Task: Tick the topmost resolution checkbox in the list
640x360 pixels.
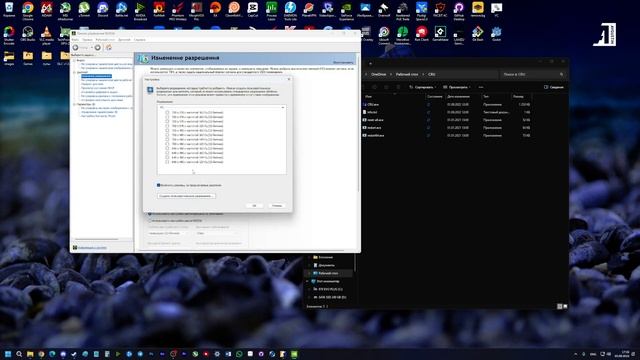Action: pos(167,112)
